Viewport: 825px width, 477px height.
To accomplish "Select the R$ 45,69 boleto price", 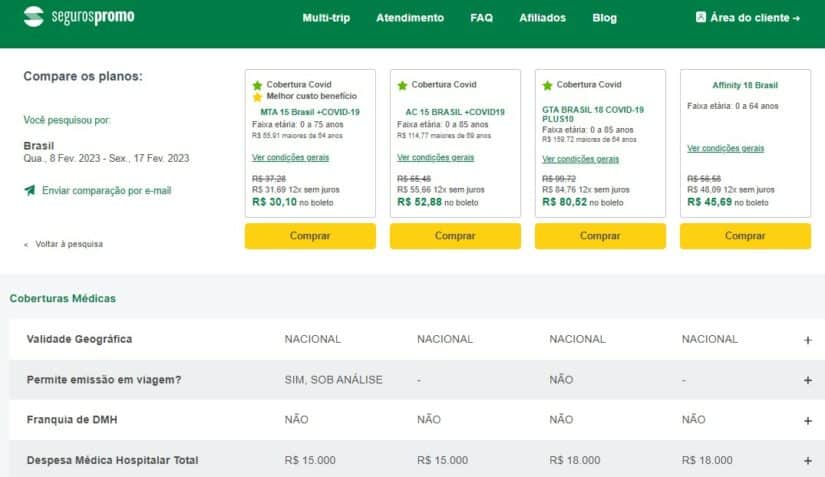I will point(709,202).
